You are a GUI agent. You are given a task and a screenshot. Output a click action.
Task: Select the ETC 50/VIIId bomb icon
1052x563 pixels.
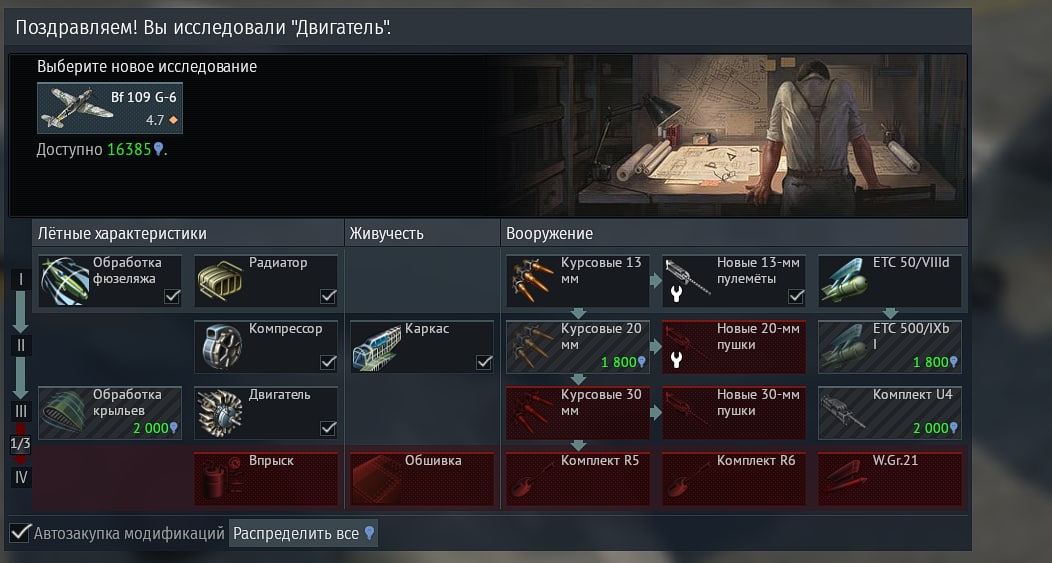(x=844, y=281)
